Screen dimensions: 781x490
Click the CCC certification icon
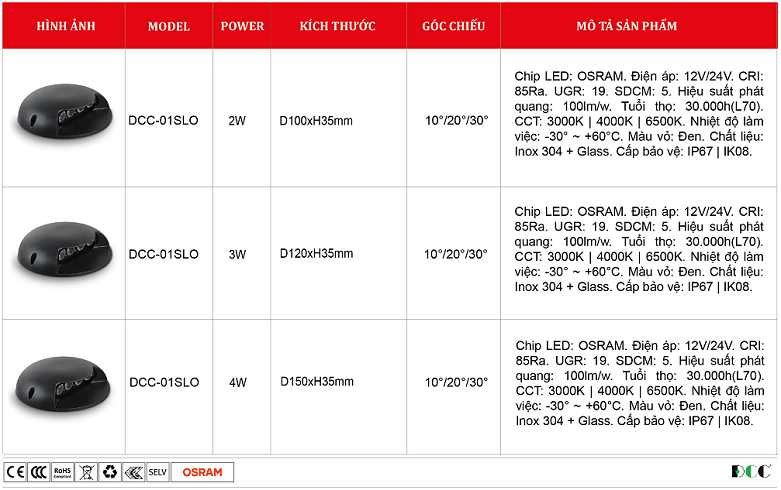click(x=38, y=472)
